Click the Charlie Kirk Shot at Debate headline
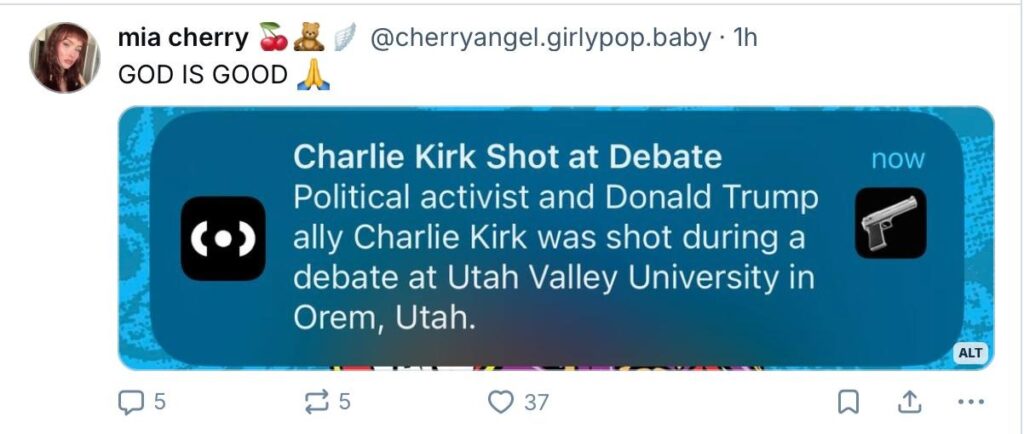The width and height of the screenshot is (1024, 434). pos(507,157)
